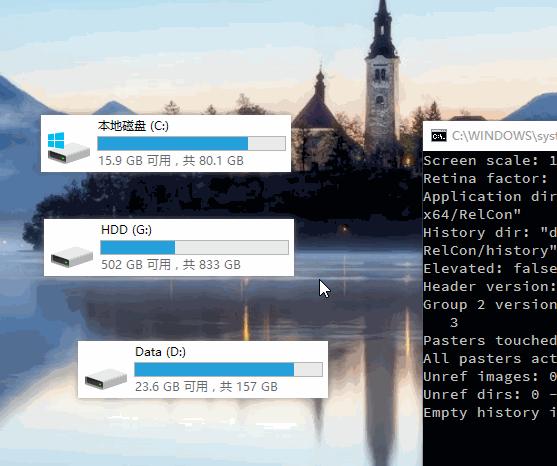The width and height of the screenshot is (557, 466).
Task: Select the Data (D:) label
Action: [161, 352]
